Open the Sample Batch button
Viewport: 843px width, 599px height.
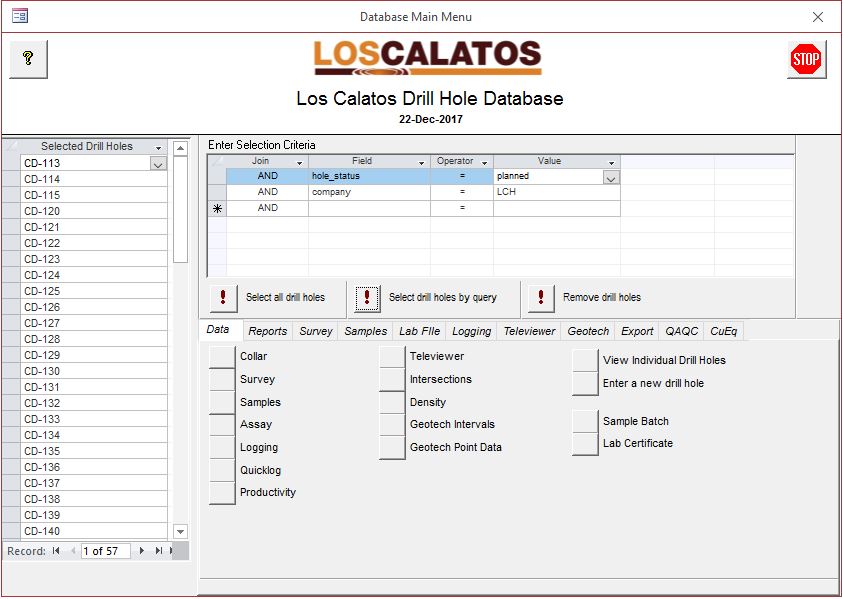585,422
